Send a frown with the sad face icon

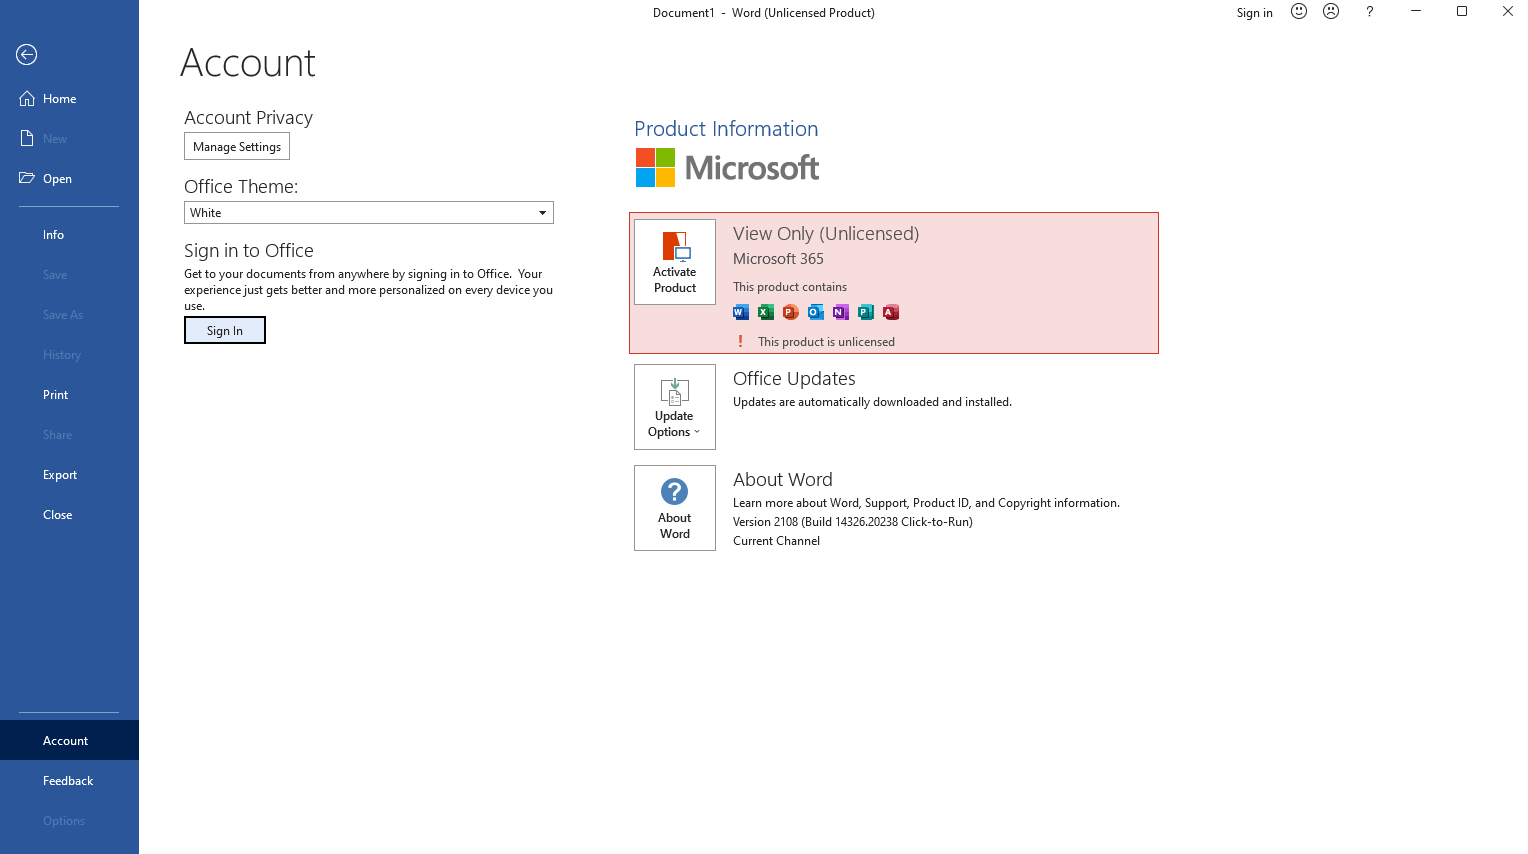(x=1331, y=12)
